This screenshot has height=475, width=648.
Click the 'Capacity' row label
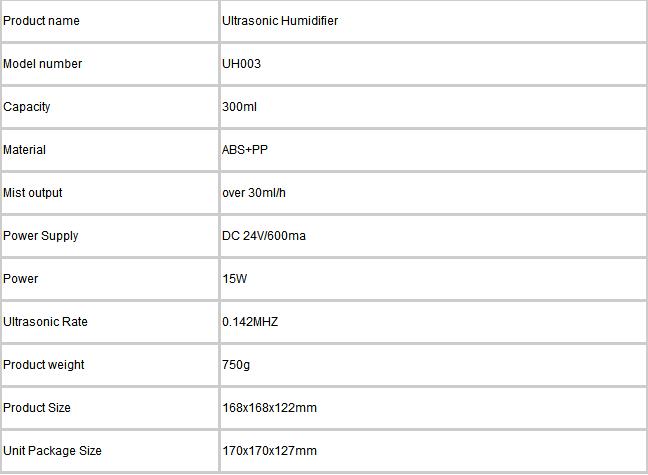26,107
